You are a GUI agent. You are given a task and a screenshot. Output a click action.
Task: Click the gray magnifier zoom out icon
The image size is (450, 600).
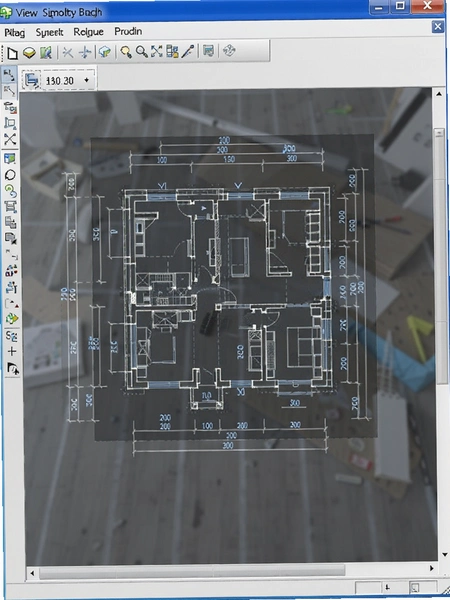coord(142,52)
